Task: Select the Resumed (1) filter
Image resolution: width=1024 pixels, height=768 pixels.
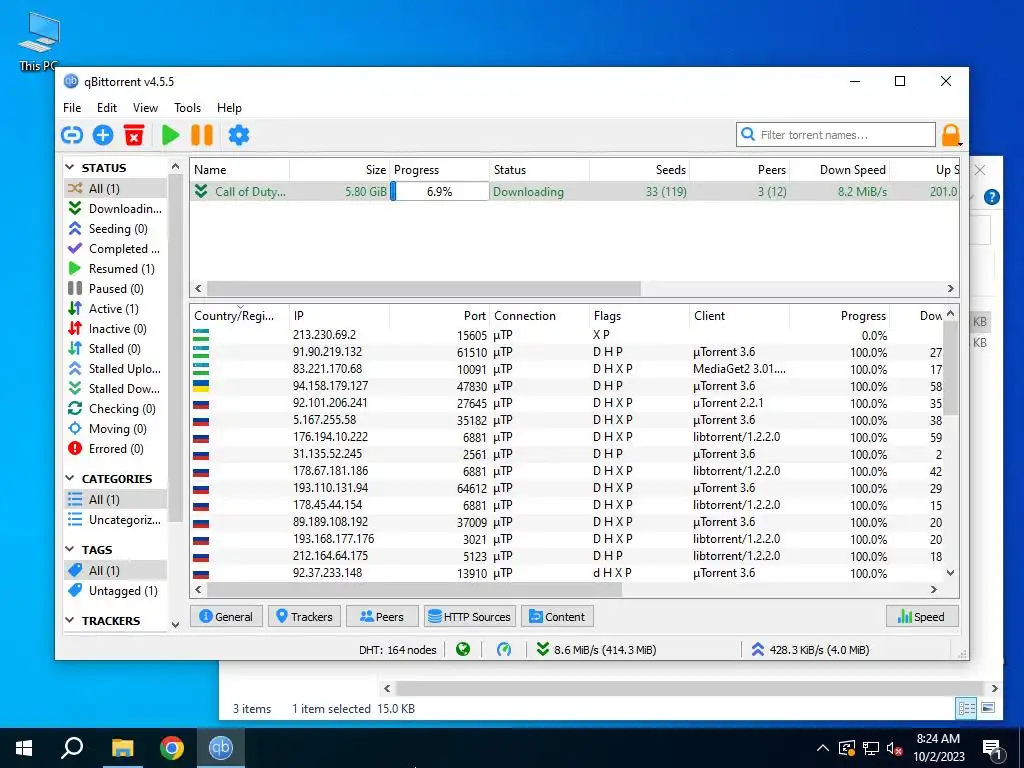Action: [x=115, y=268]
